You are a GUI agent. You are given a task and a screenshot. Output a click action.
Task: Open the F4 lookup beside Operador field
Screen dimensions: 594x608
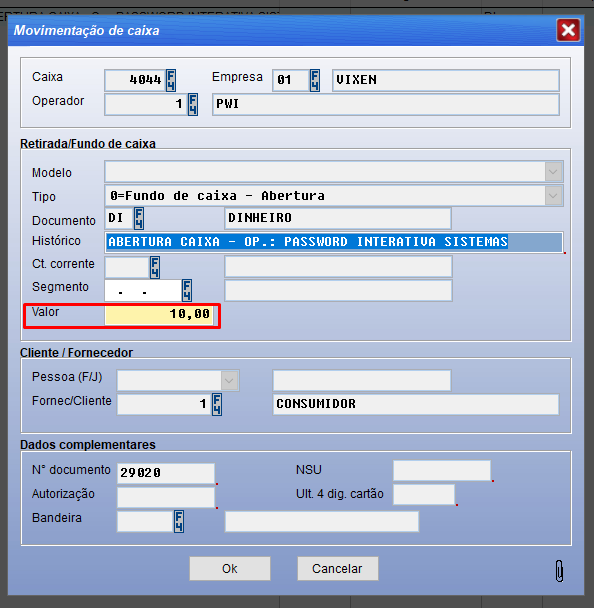[193, 104]
